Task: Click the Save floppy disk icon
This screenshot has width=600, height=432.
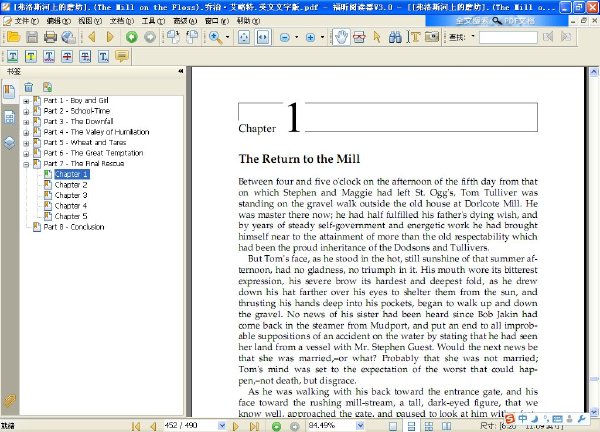Action: click(x=32, y=37)
